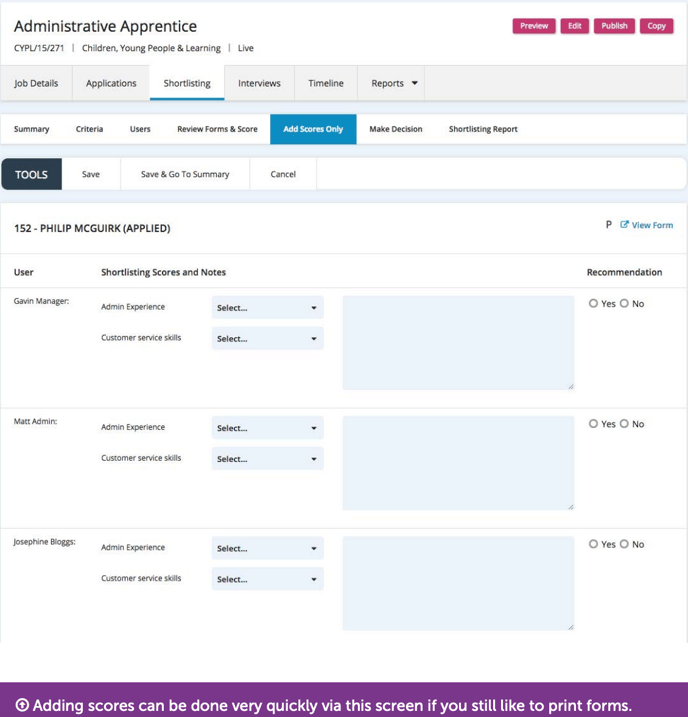This screenshot has width=688, height=717.
Task: Switch to the Job Details tab
Action: (36, 83)
